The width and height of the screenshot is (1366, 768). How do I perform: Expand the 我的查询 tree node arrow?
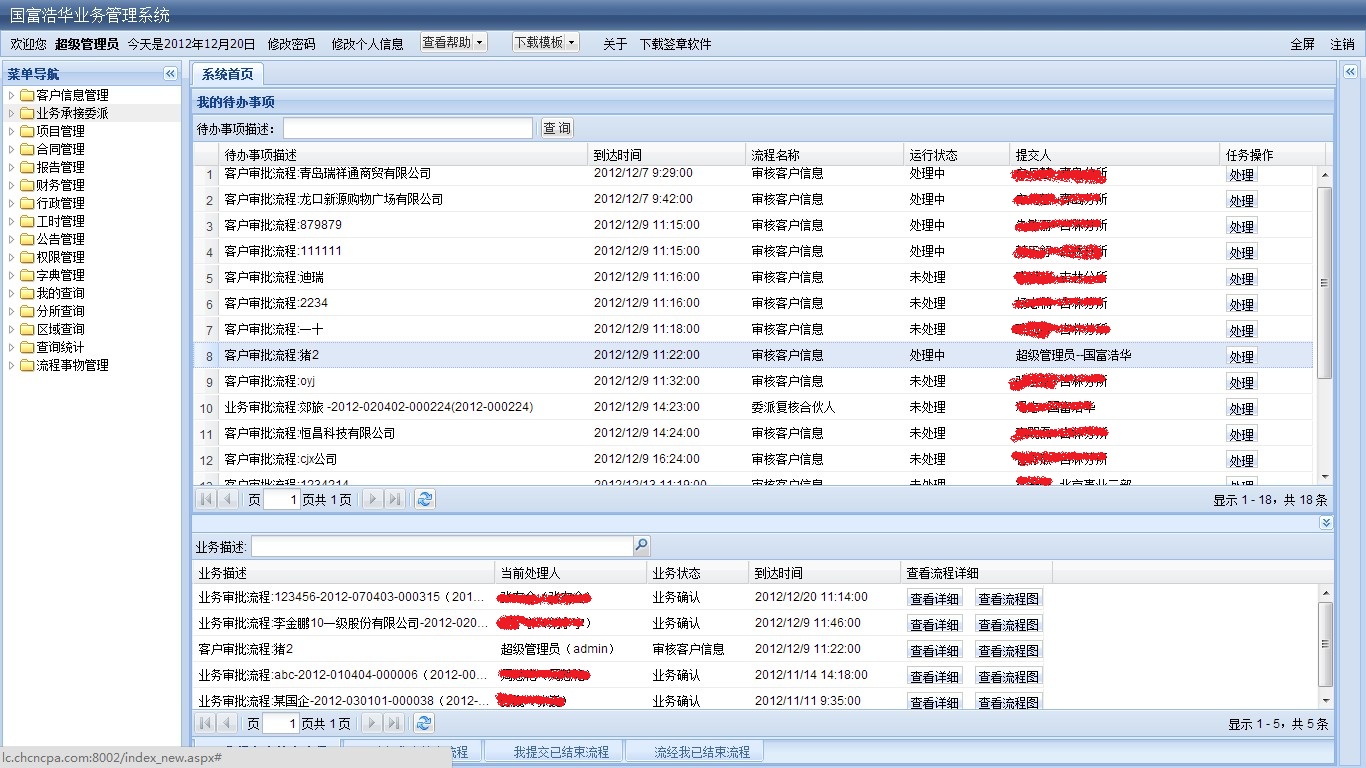[x=11, y=293]
